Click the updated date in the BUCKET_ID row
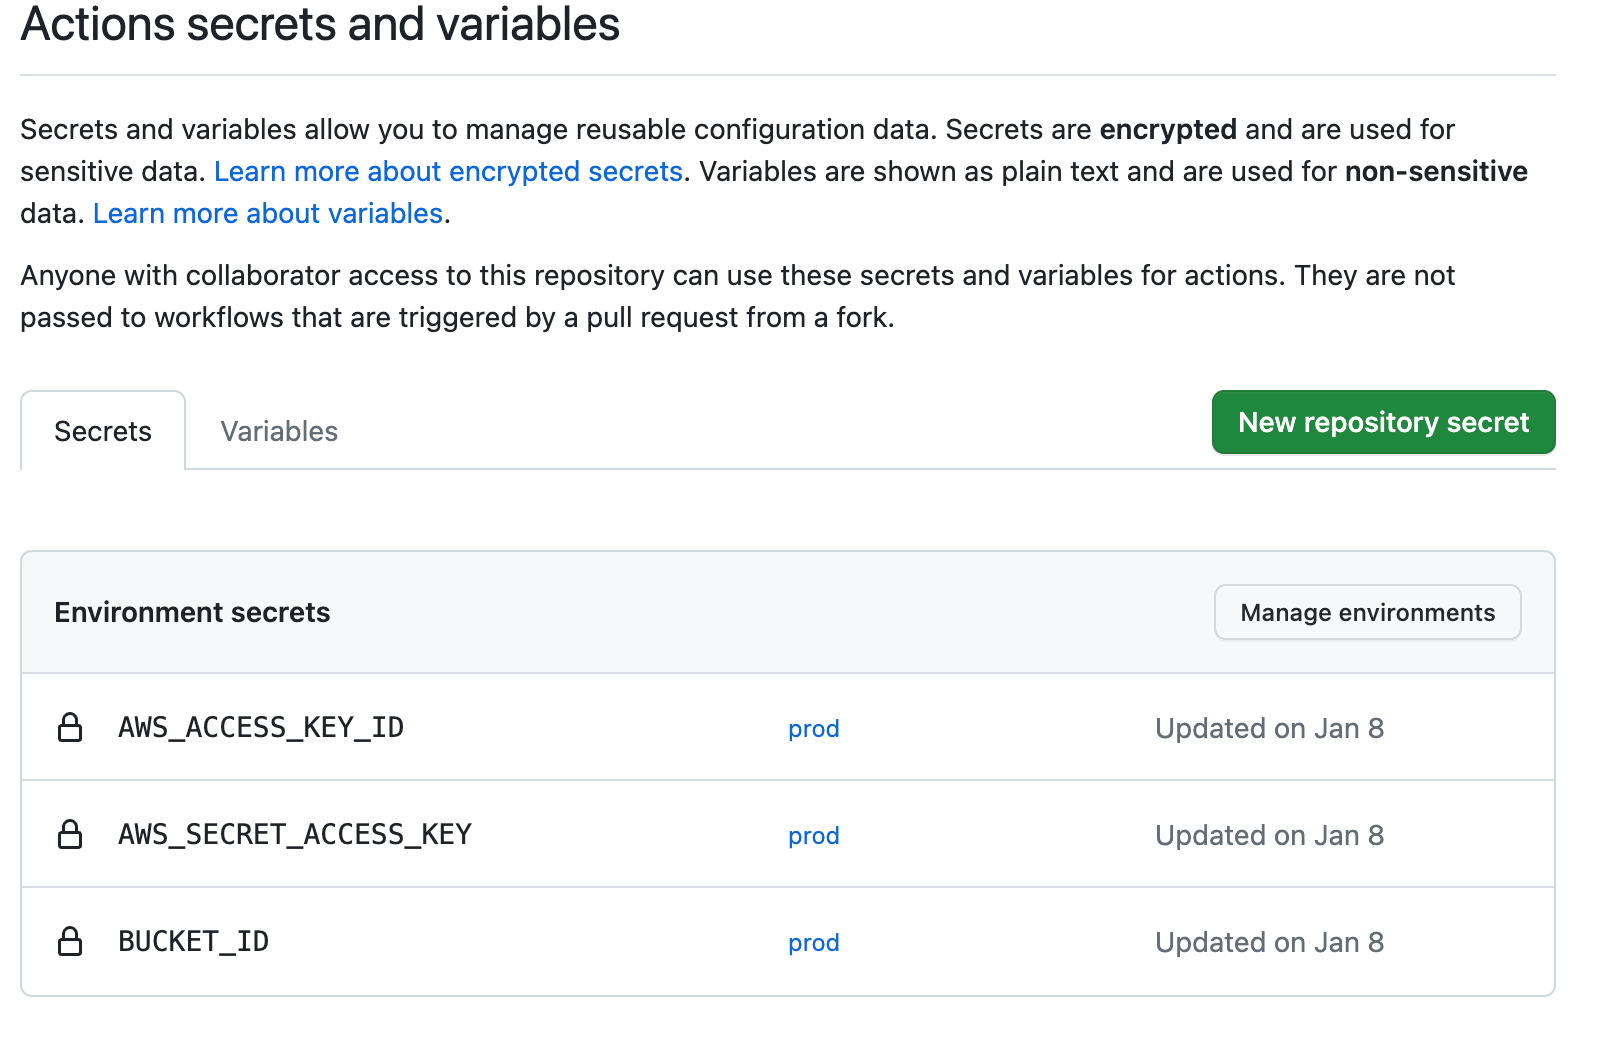Screen dimensions: 1614x1046 click(x=1269, y=942)
